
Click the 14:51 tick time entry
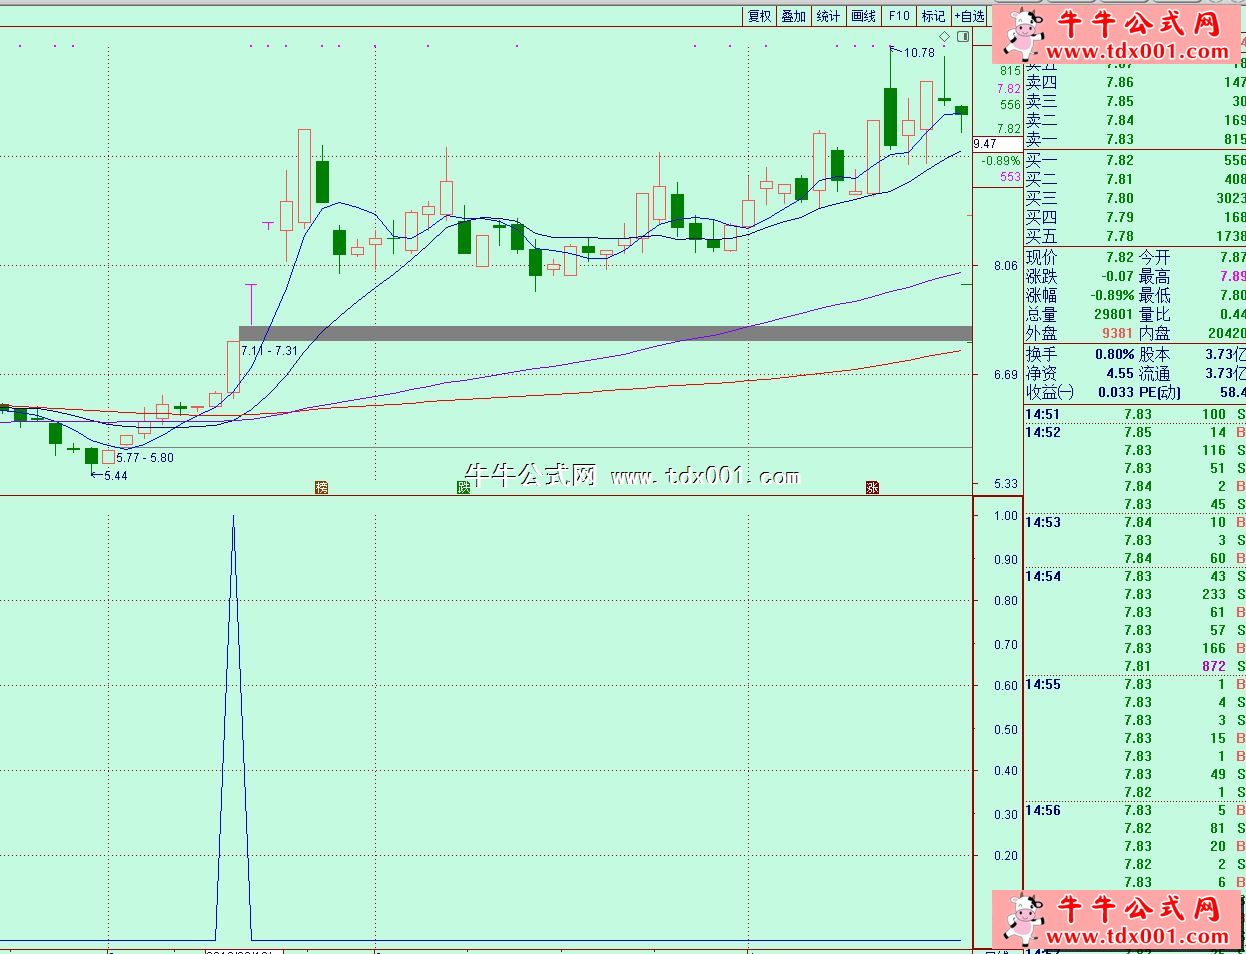point(1043,414)
